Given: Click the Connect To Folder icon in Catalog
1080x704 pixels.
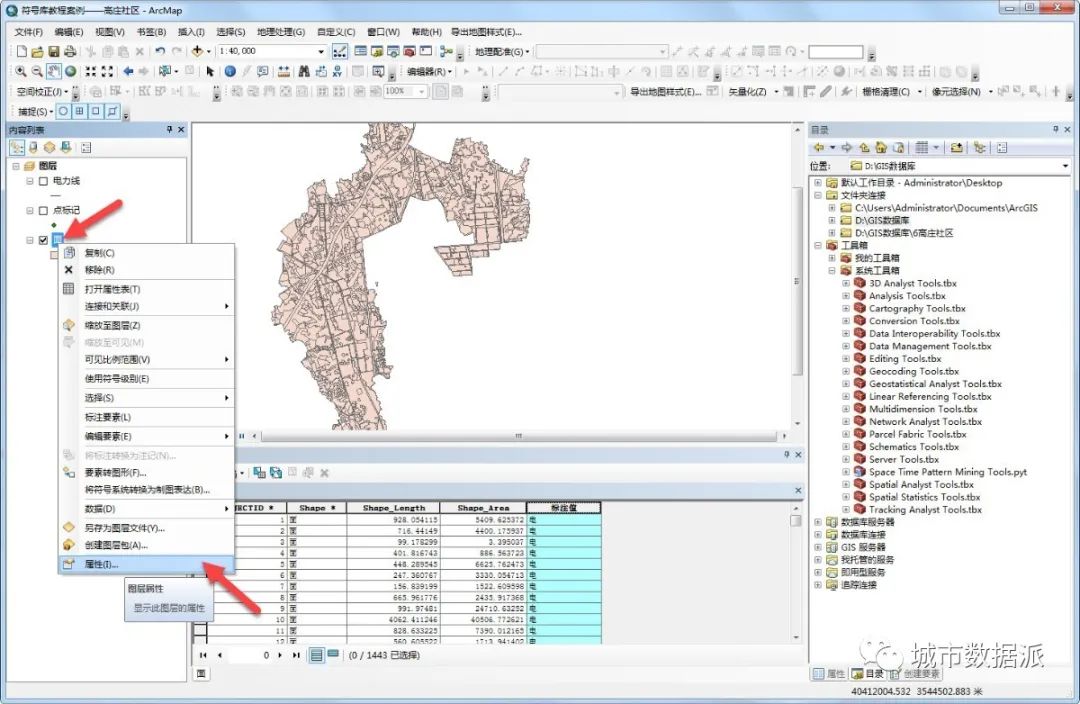Looking at the screenshot, I should click(957, 147).
